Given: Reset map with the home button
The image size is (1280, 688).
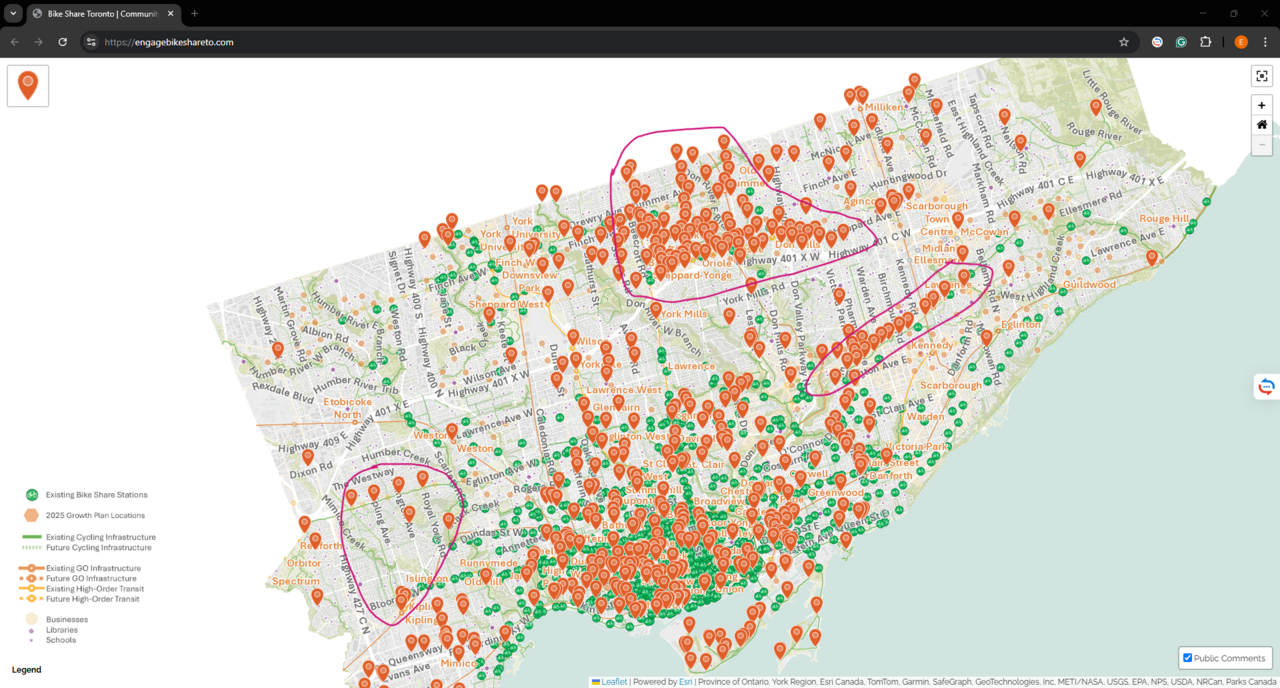Looking at the screenshot, I should click(x=1262, y=125).
